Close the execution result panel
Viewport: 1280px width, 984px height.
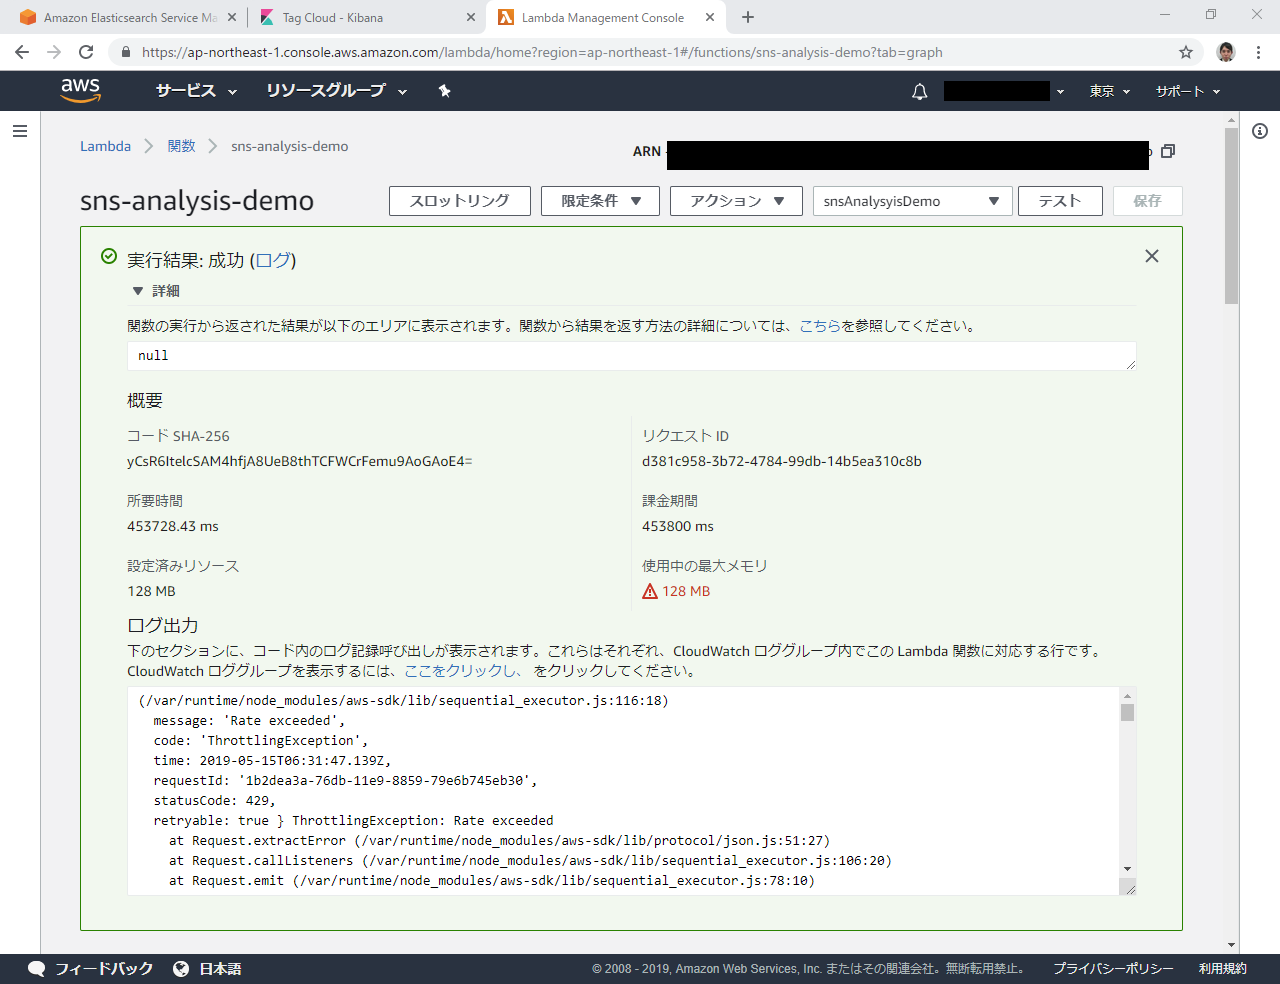pyautogui.click(x=1151, y=256)
